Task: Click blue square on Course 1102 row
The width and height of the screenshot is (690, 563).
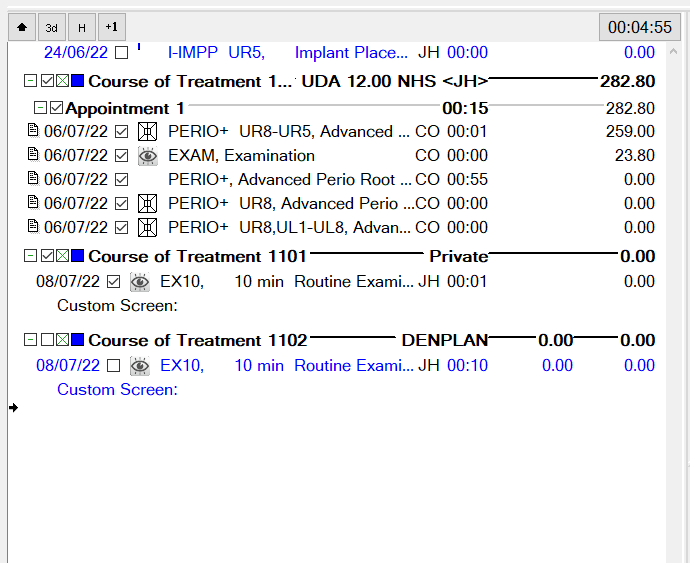Action: tap(77, 340)
